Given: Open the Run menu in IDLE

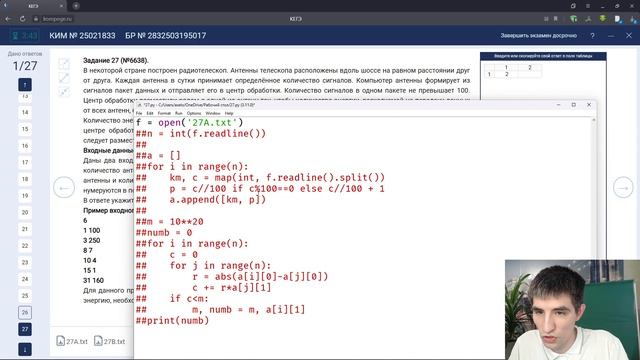Looking at the screenshot, I should (x=179, y=113).
